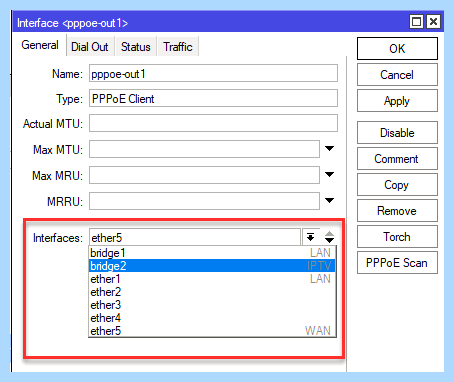Click the Apply button

397,101
